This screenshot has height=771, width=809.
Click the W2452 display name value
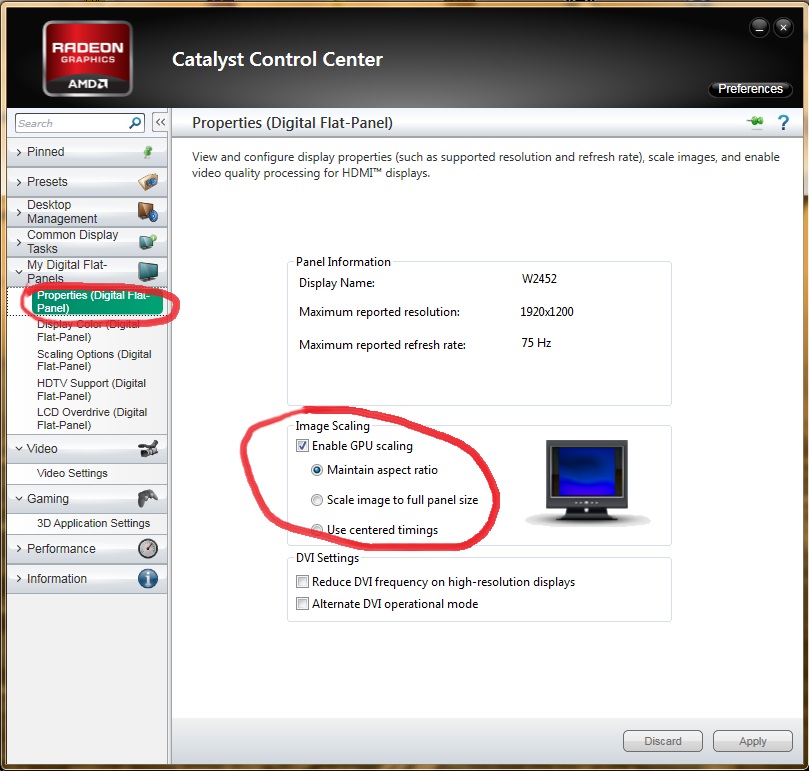coord(539,279)
